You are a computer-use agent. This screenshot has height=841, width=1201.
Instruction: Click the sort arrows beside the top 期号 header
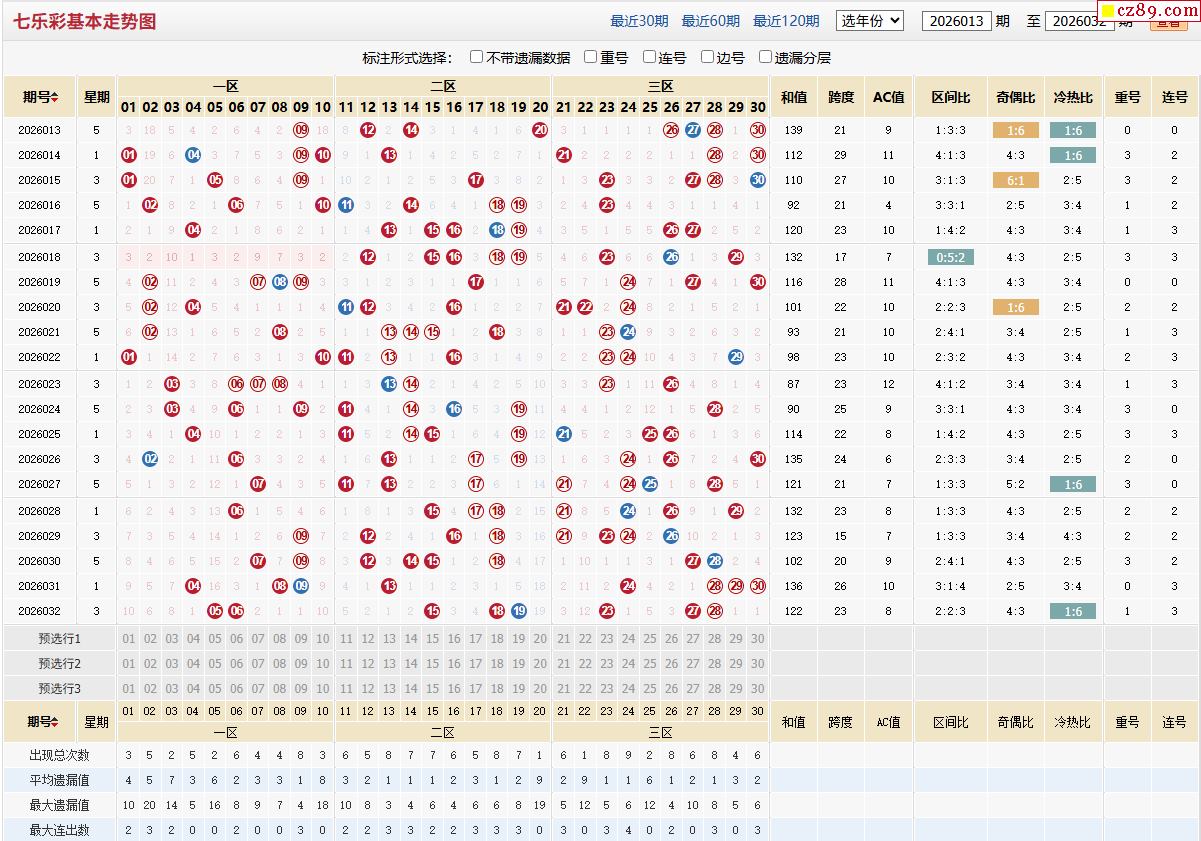coord(55,98)
